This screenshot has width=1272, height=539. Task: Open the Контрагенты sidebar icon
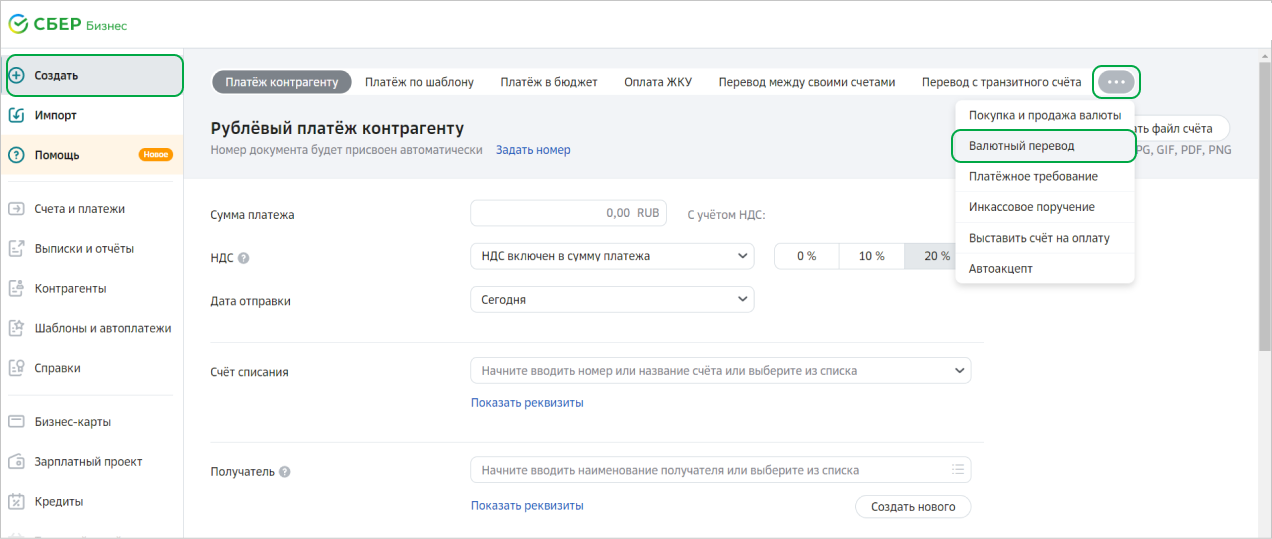tap(16, 288)
